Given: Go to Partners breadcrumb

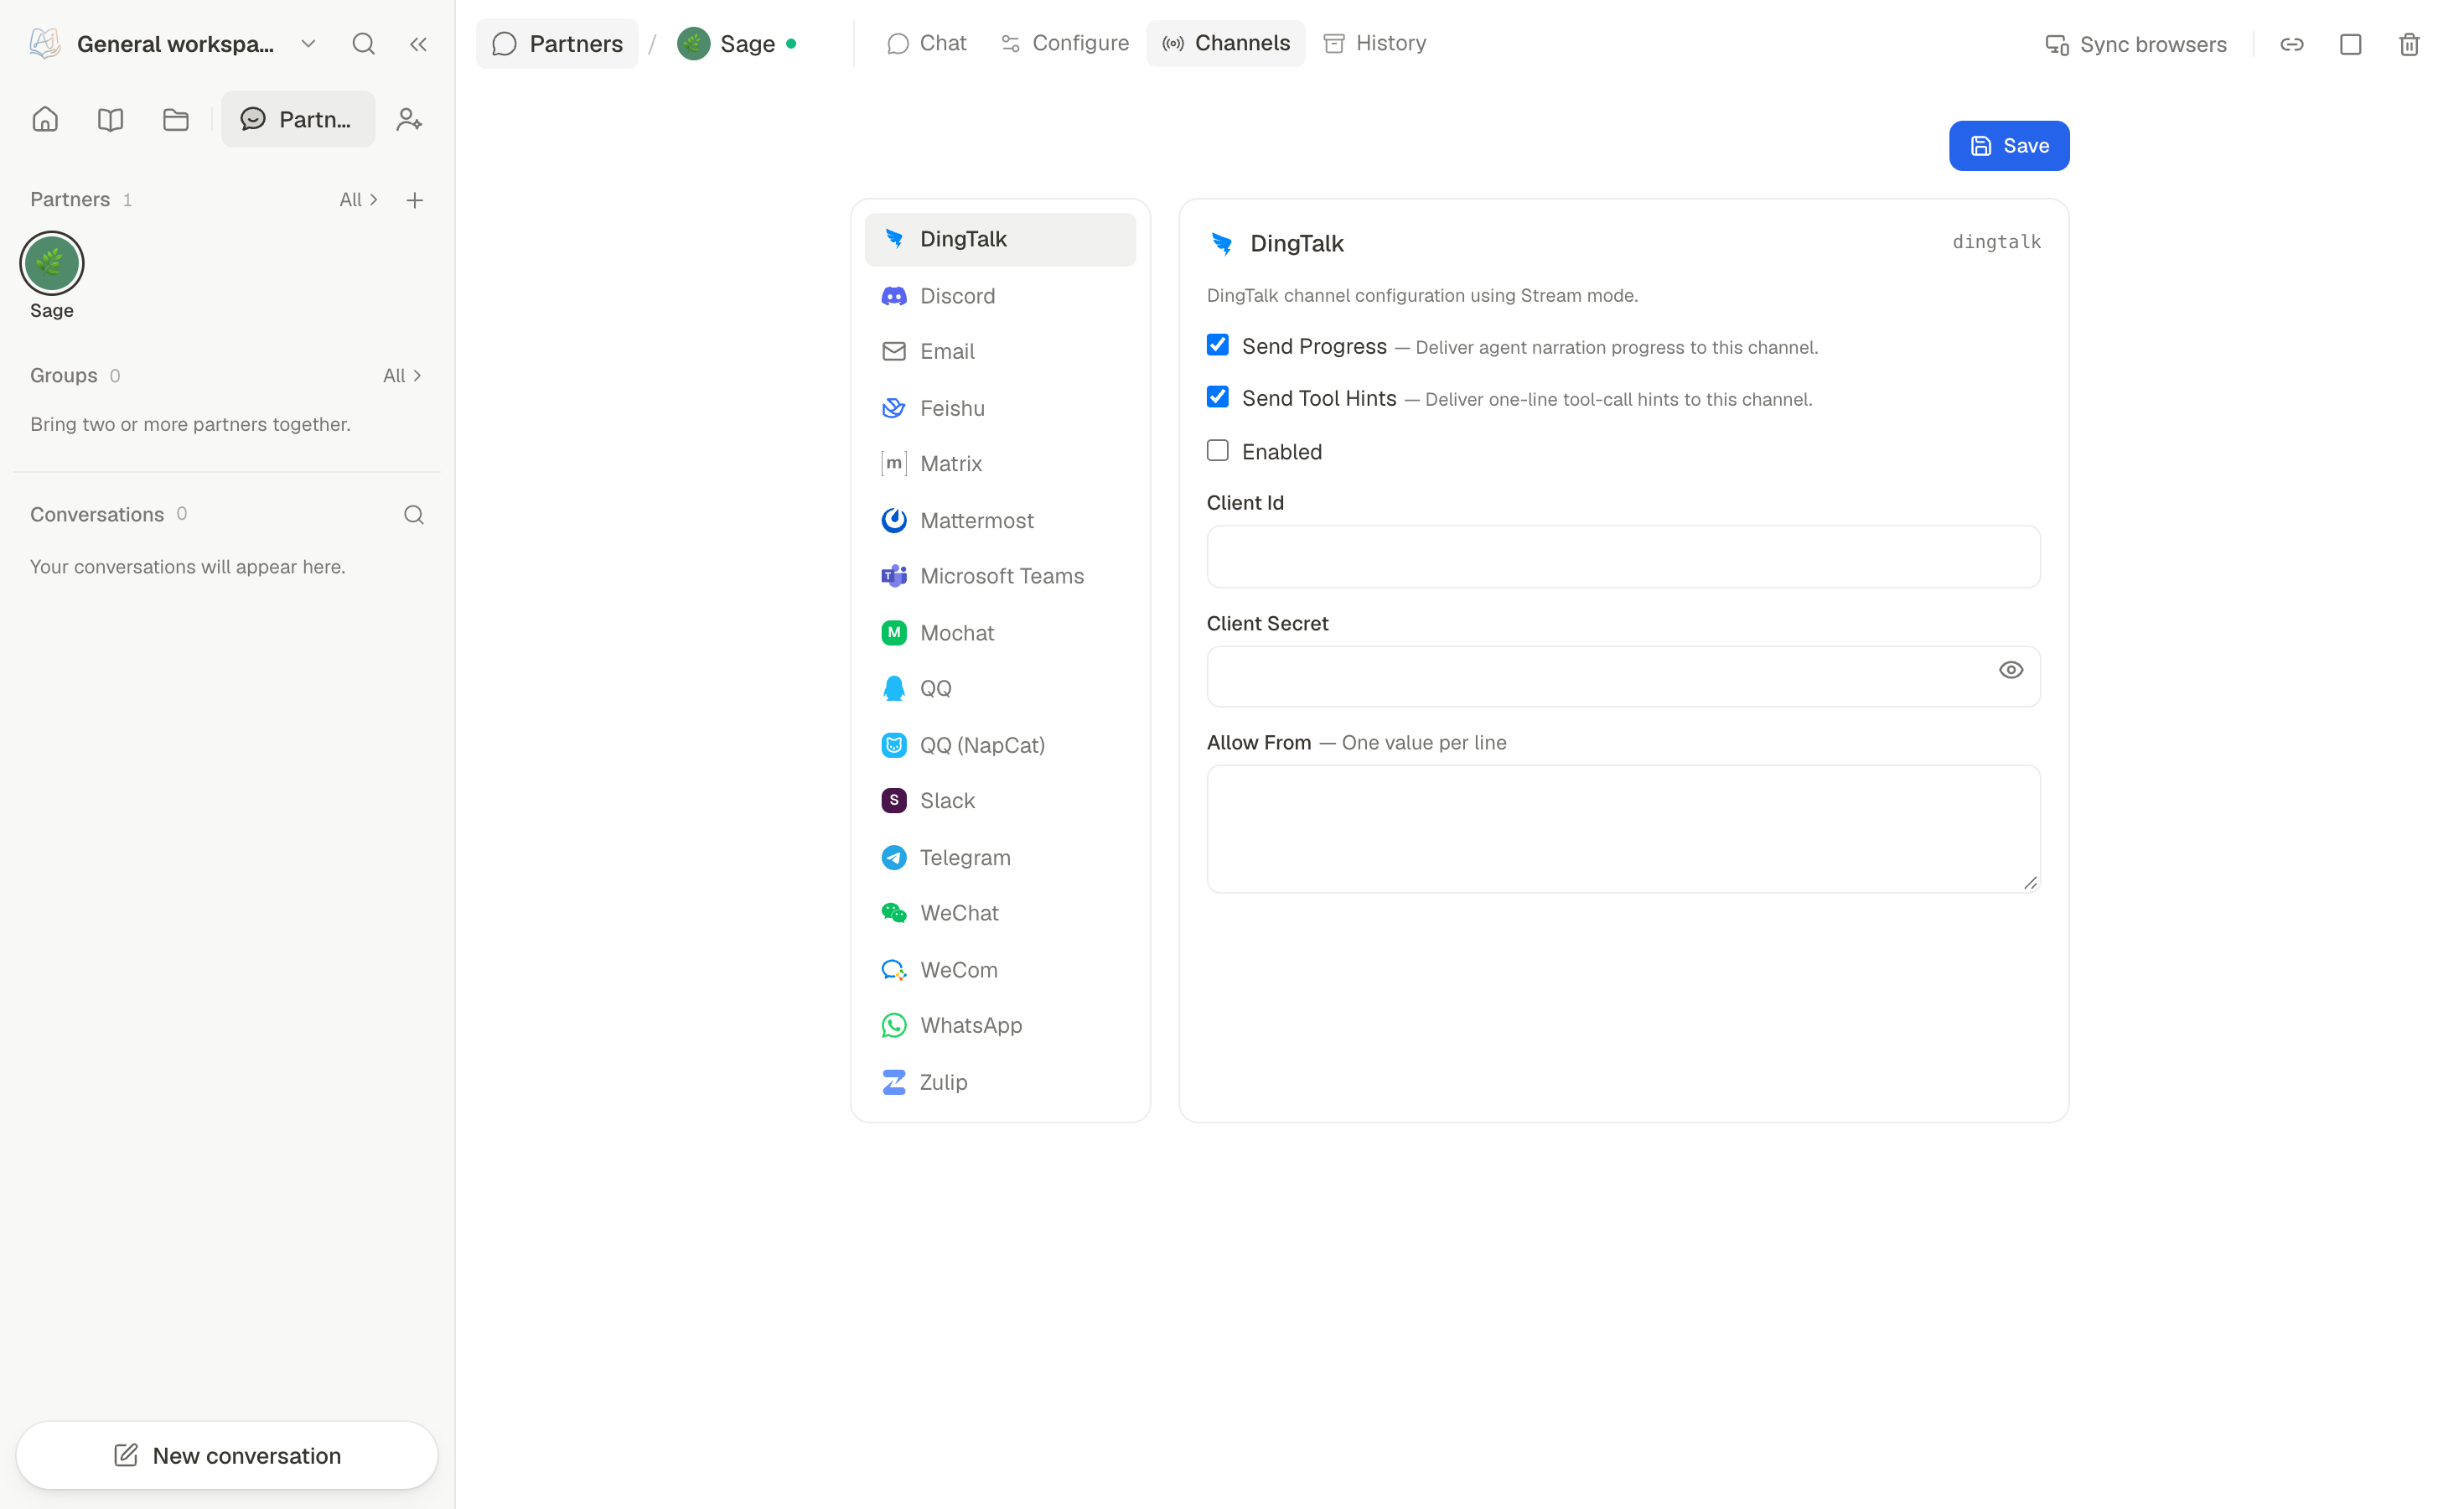Looking at the screenshot, I should click(x=557, y=44).
